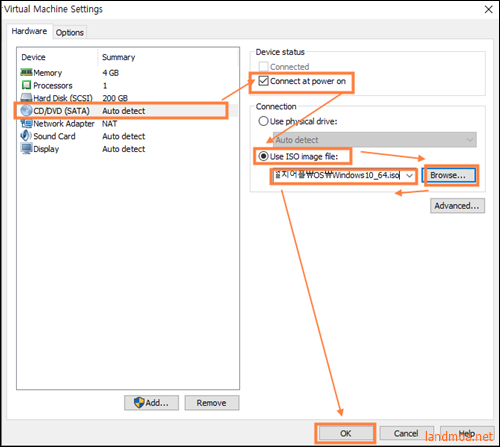Check the Connected checkbox
The image size is (500, 447).
pyautogui.click(x=263, y=66)
